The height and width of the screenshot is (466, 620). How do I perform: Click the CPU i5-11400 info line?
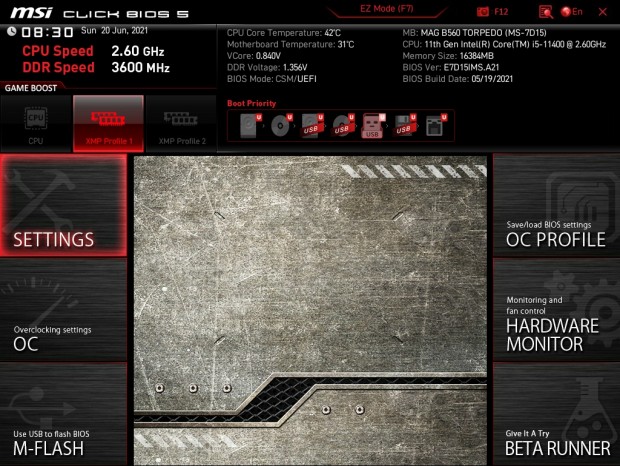(504, 44)
